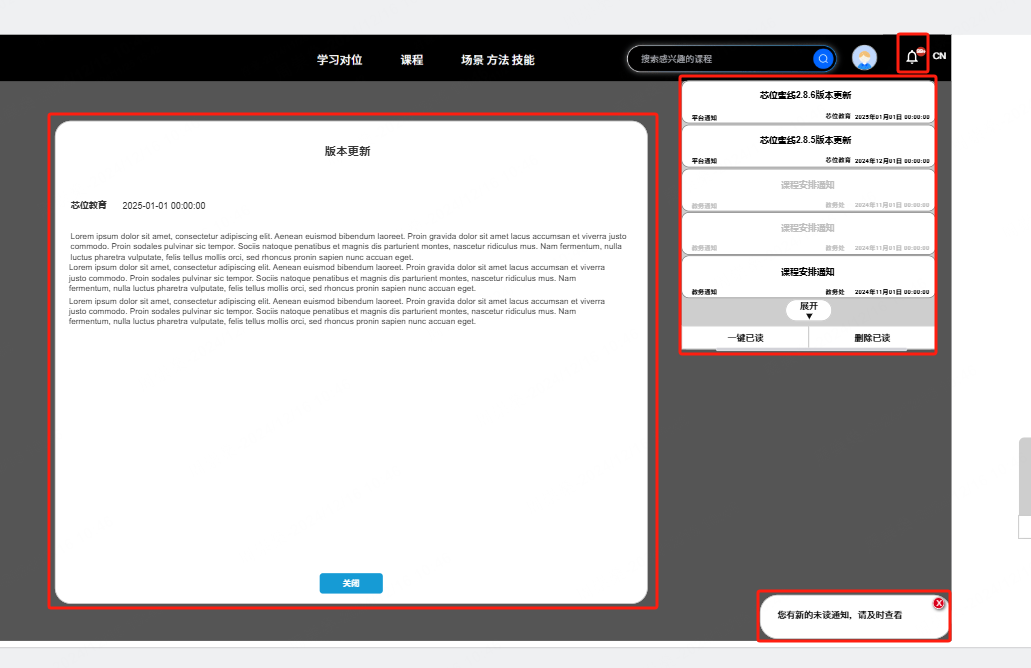
Task: Close the 版本更新 dialog with 关闭
Action: click(x=351, y=583)
